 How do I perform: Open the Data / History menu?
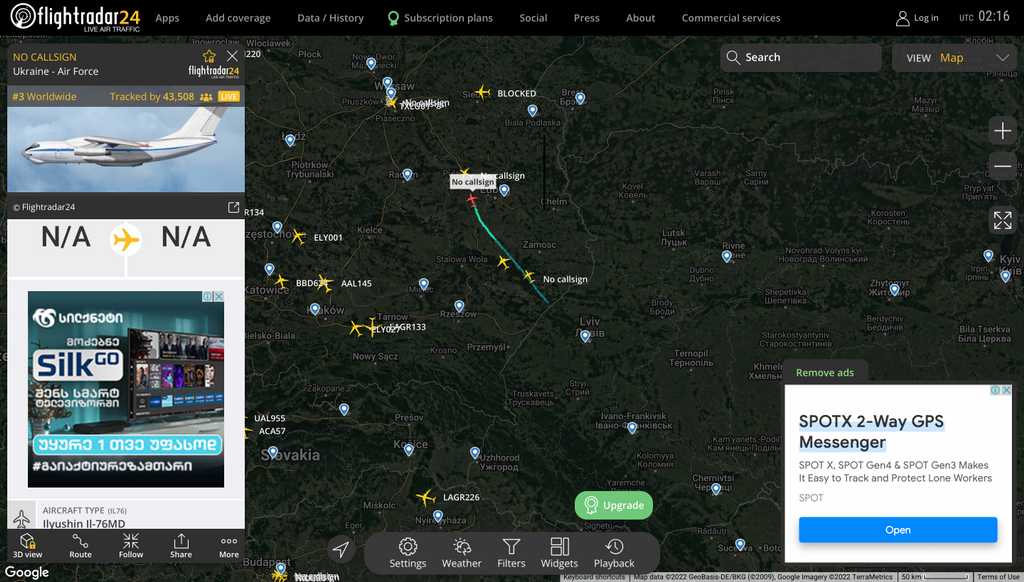point(330,18)
